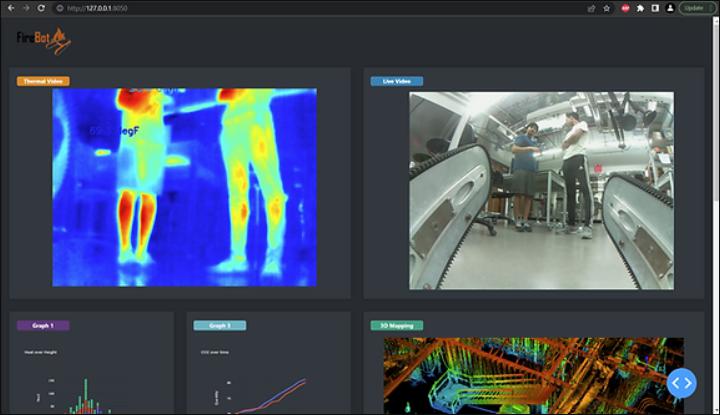Click the thermal camera video feed
720x415 pixels.
click(184, 187)
